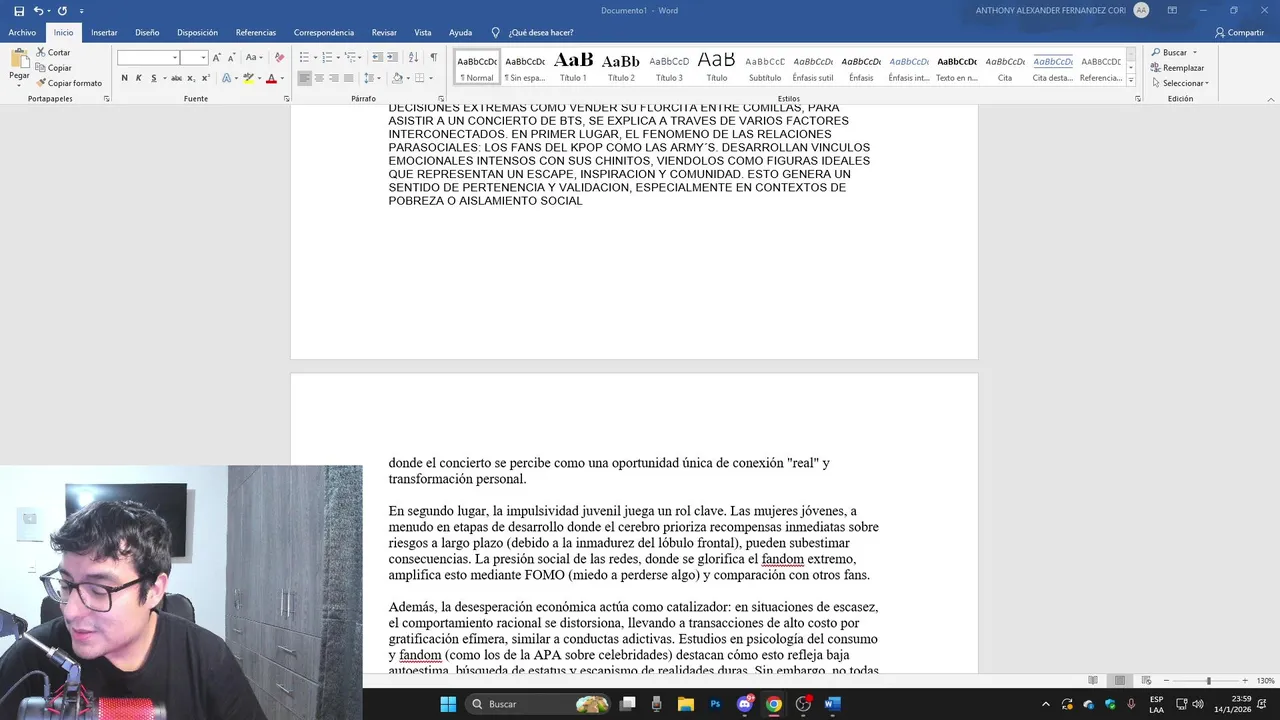Click the Compartir button

point(1240,32)
